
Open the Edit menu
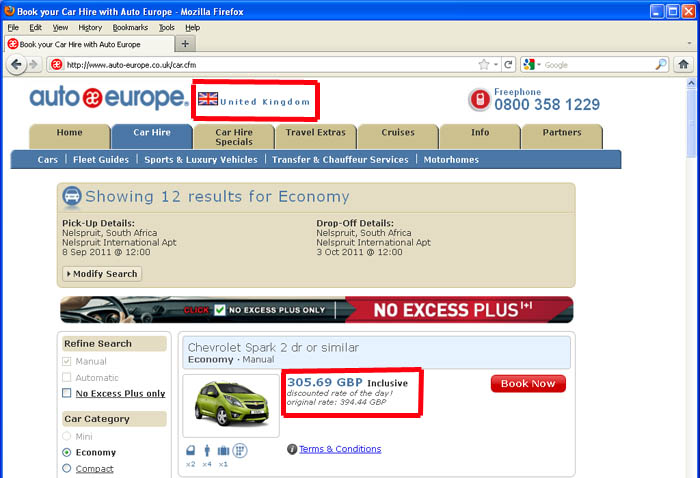35,27
